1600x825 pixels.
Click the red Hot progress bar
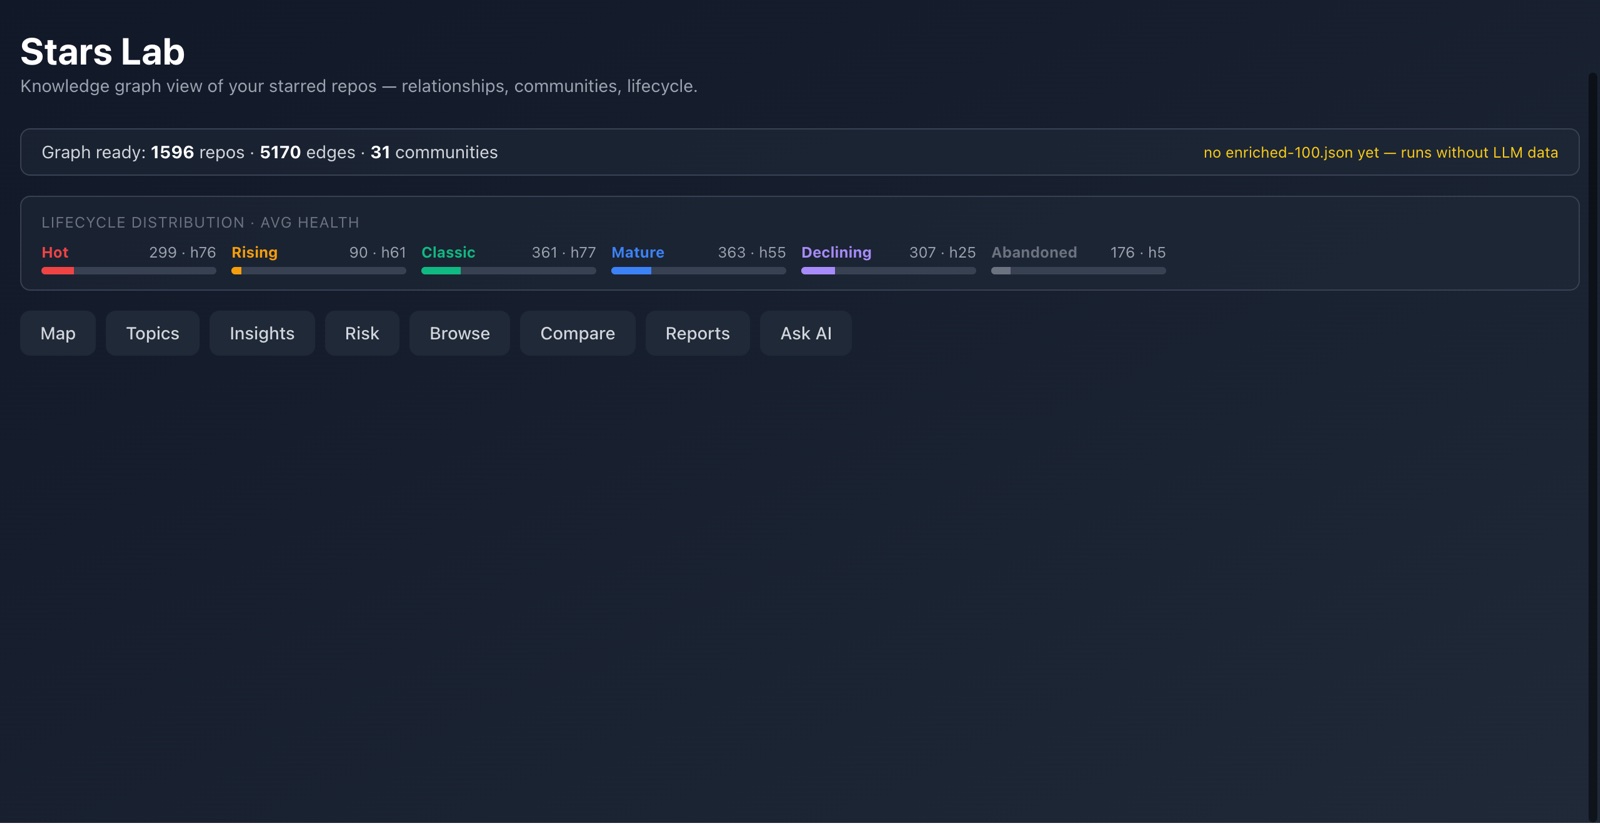pos(128,270)
